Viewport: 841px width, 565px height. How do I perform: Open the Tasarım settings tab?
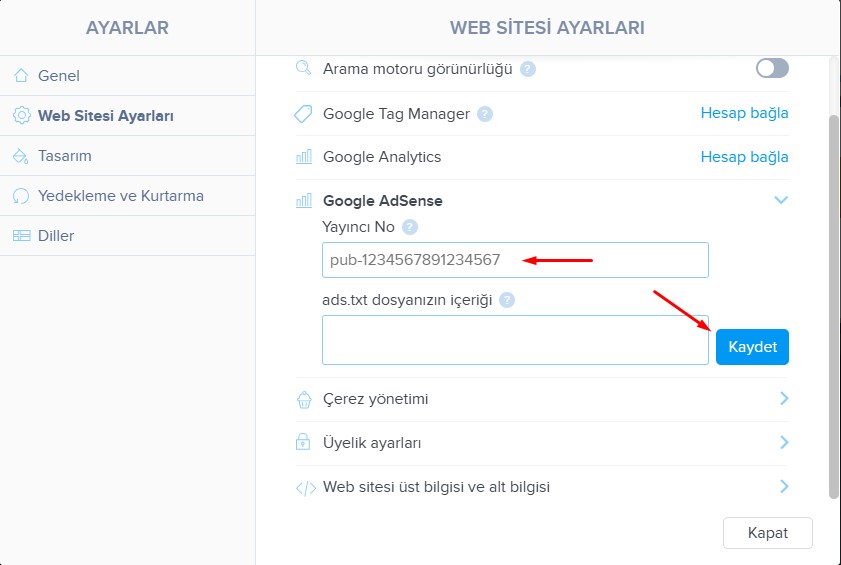pyautogui.click(x=64, y=156)
